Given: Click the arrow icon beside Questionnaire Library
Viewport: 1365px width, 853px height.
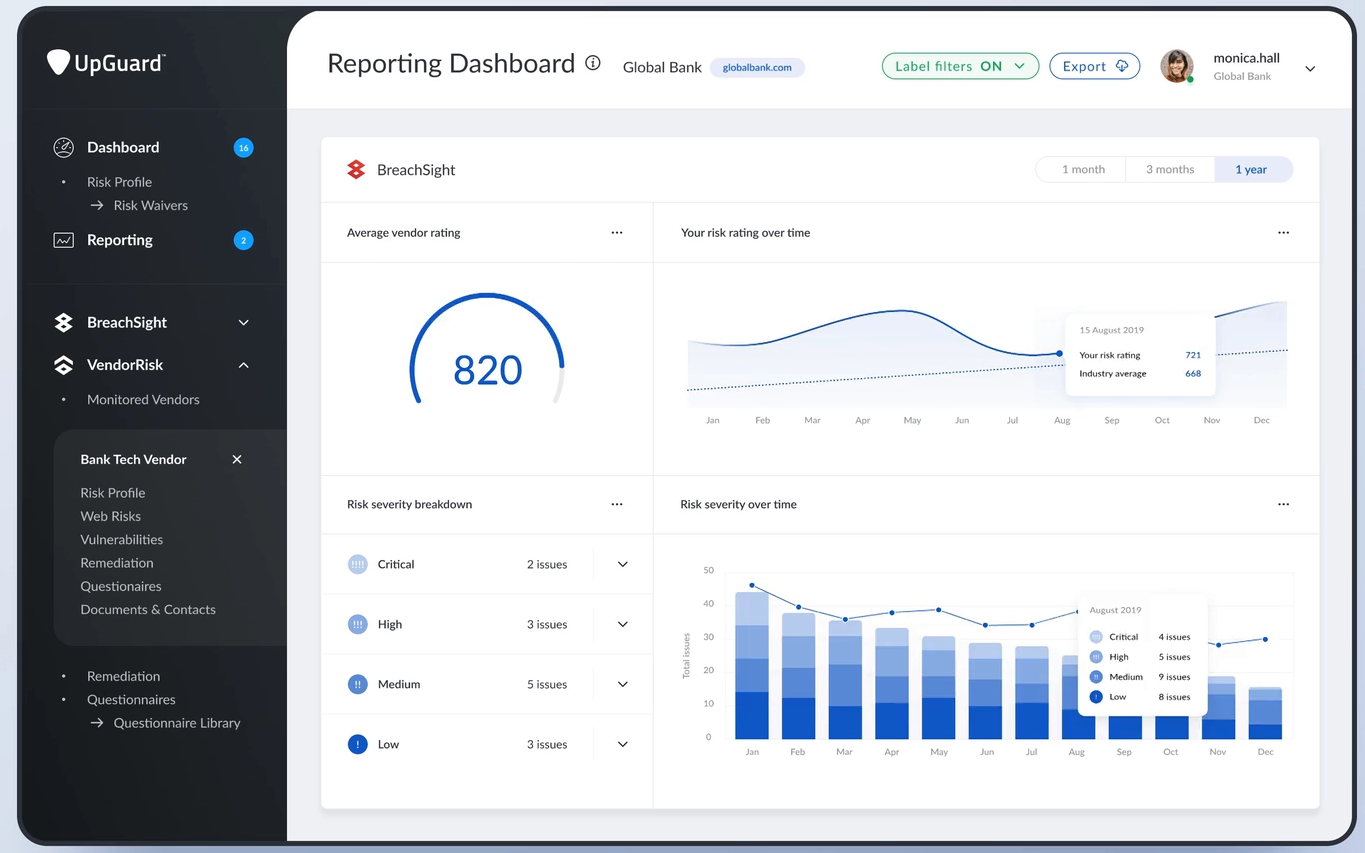Looking at the screenshot, I should click(x=97, y=723).
